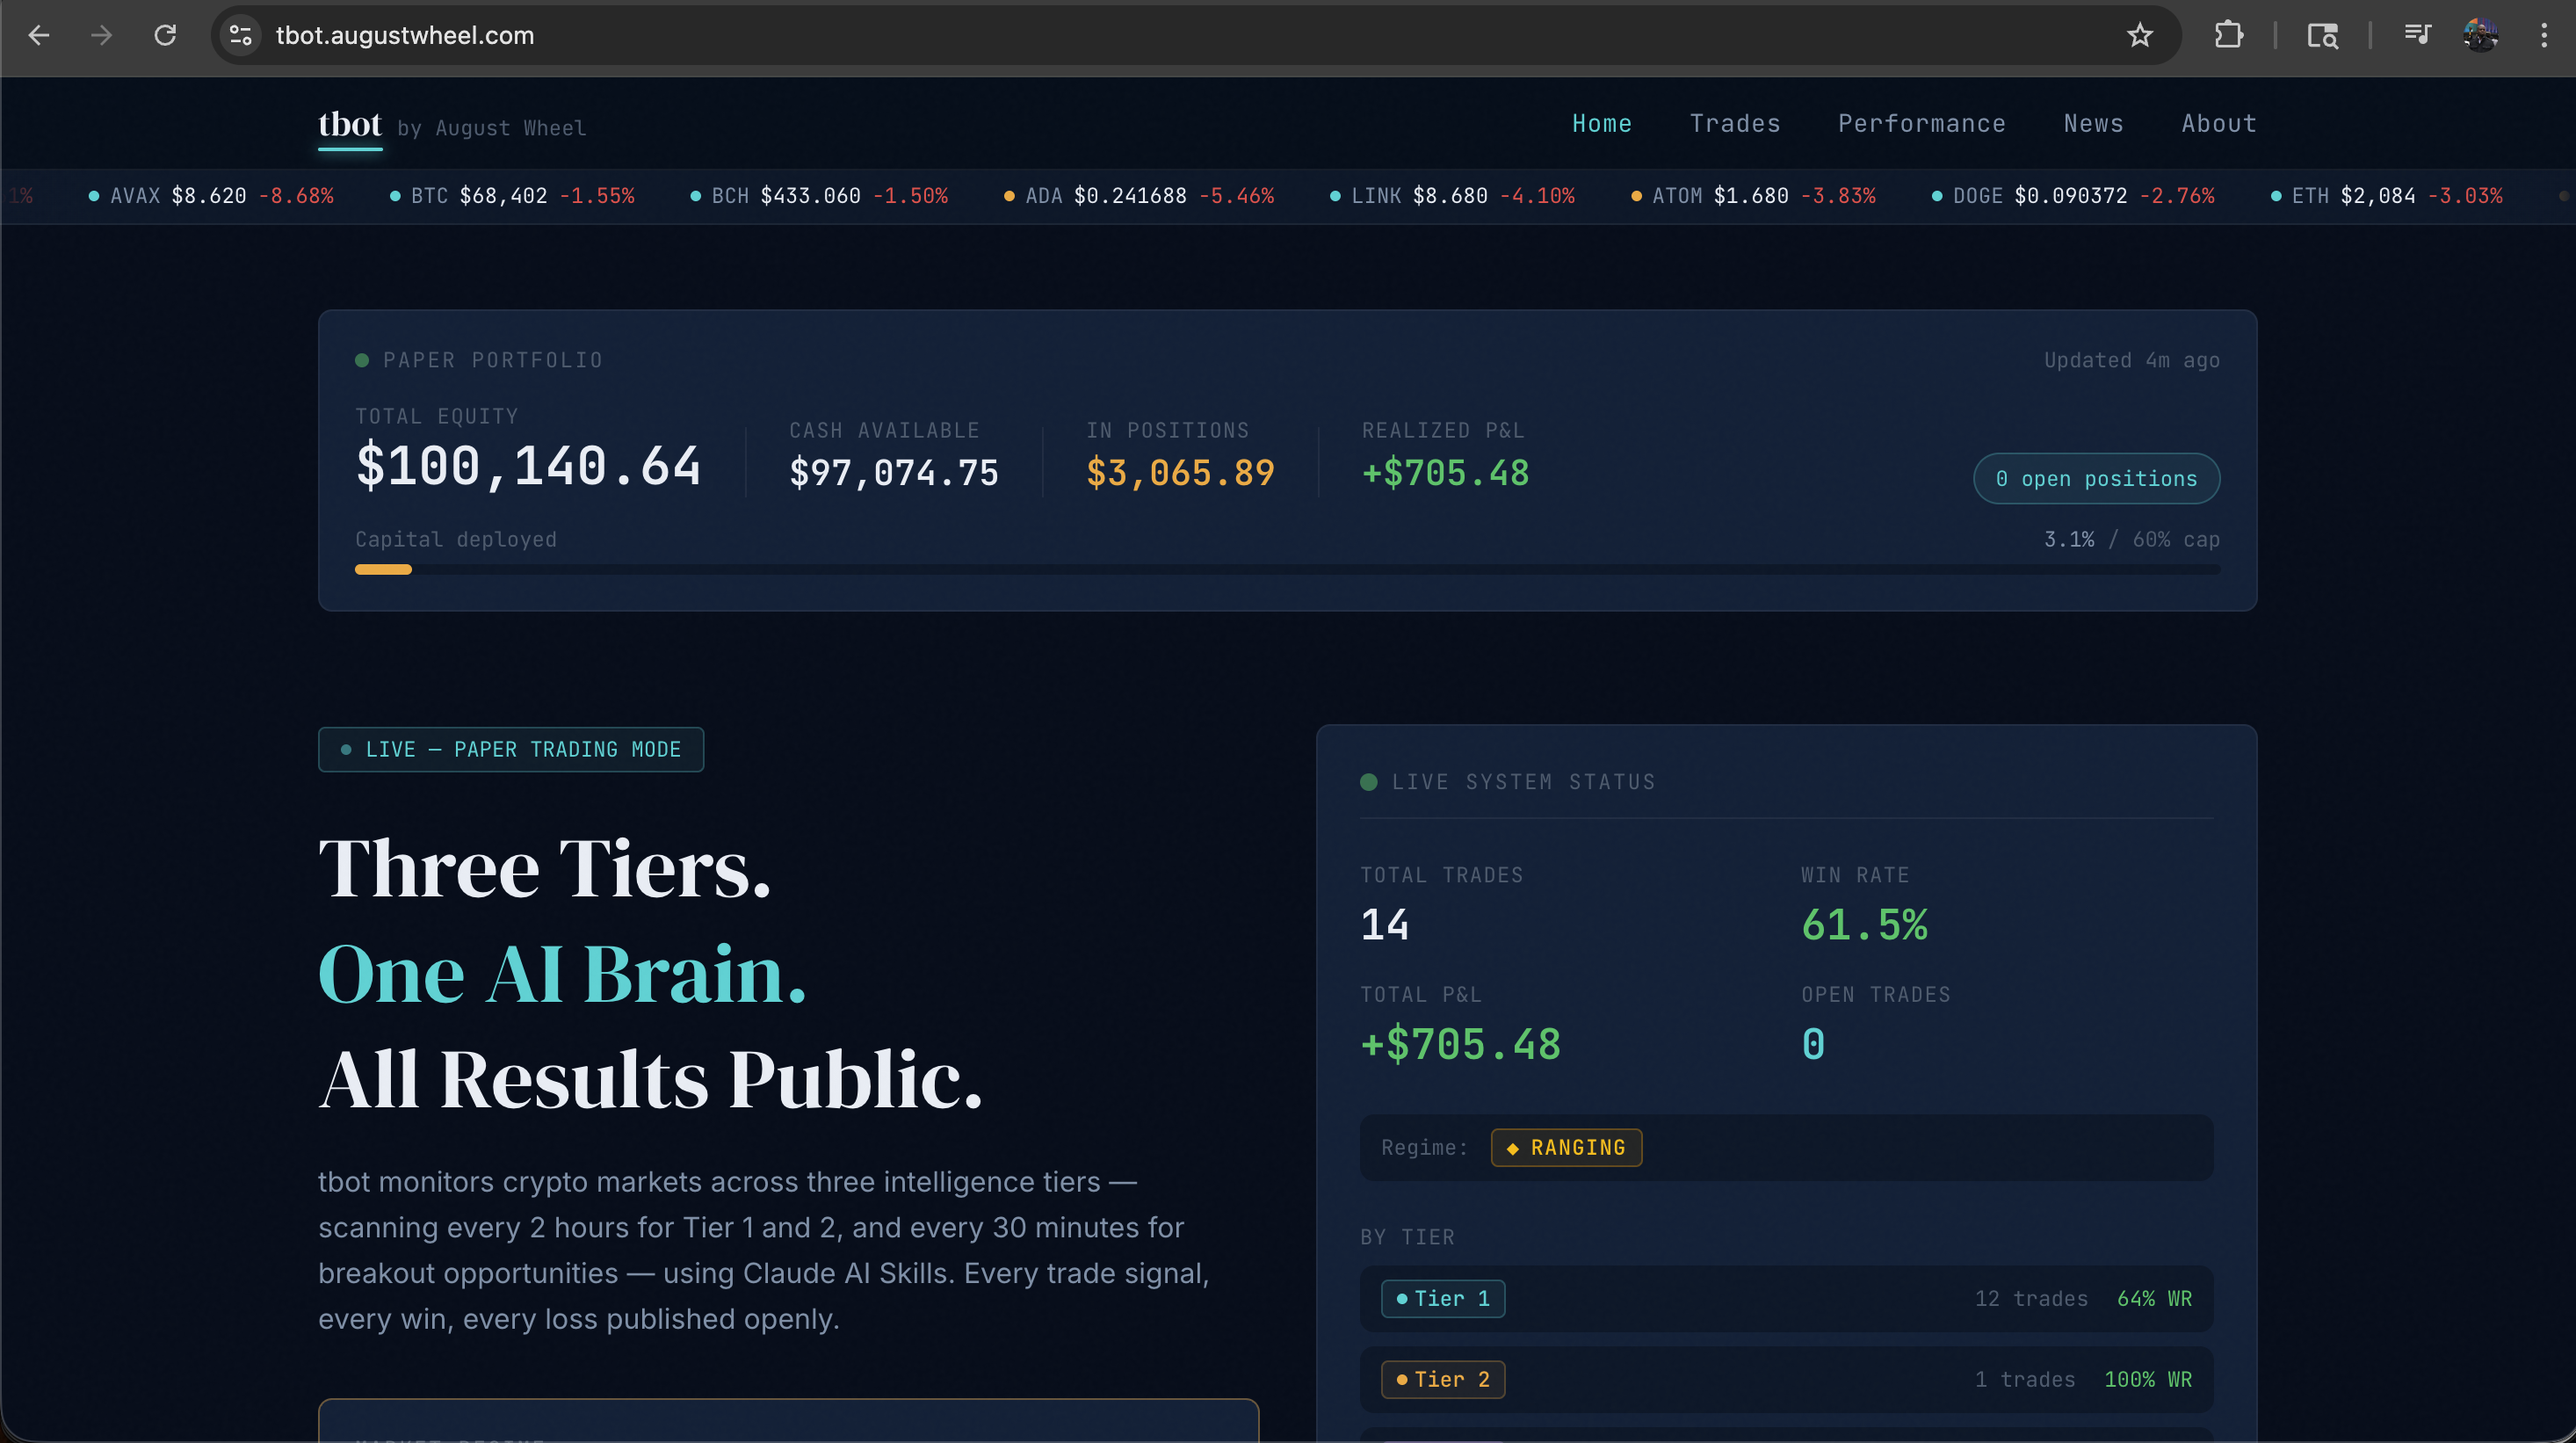Reload the tbot page
Image resolution: width=2576 pixels, height=1443 pixels.
click(166, 35)
